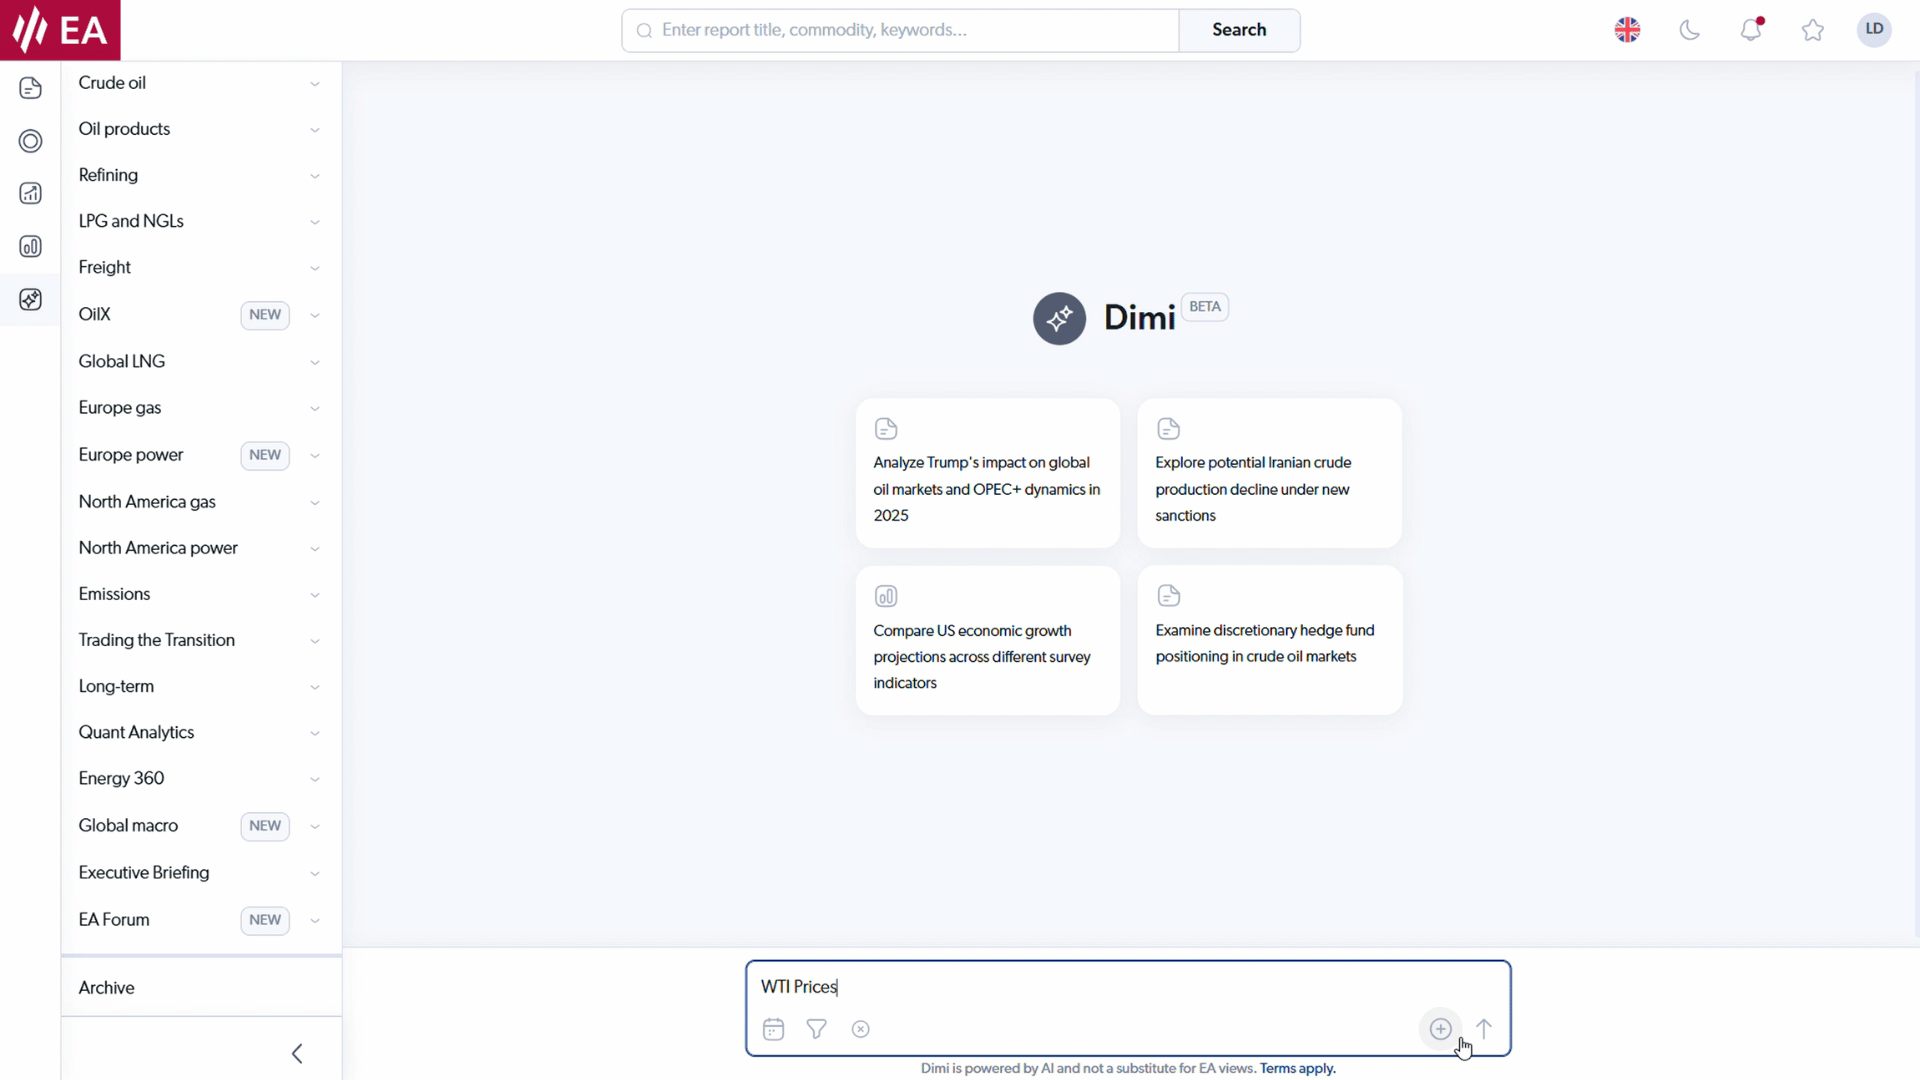Click the favorites star icon

[1813, 29]
